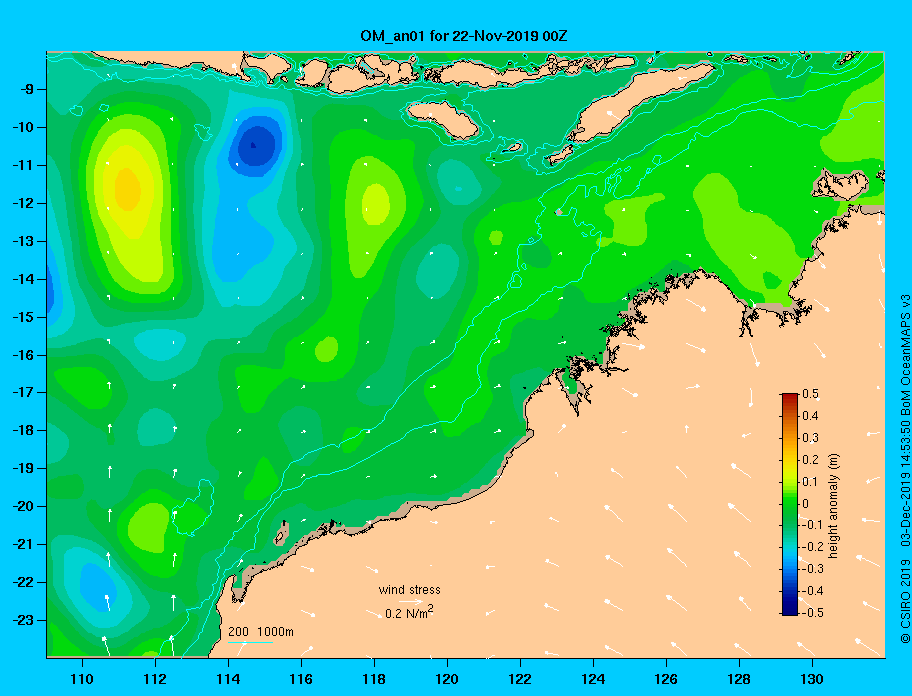Viewport: 912px width, 696px height.
Task: Click the orange high anomaly eddy core
Action: 127,190
